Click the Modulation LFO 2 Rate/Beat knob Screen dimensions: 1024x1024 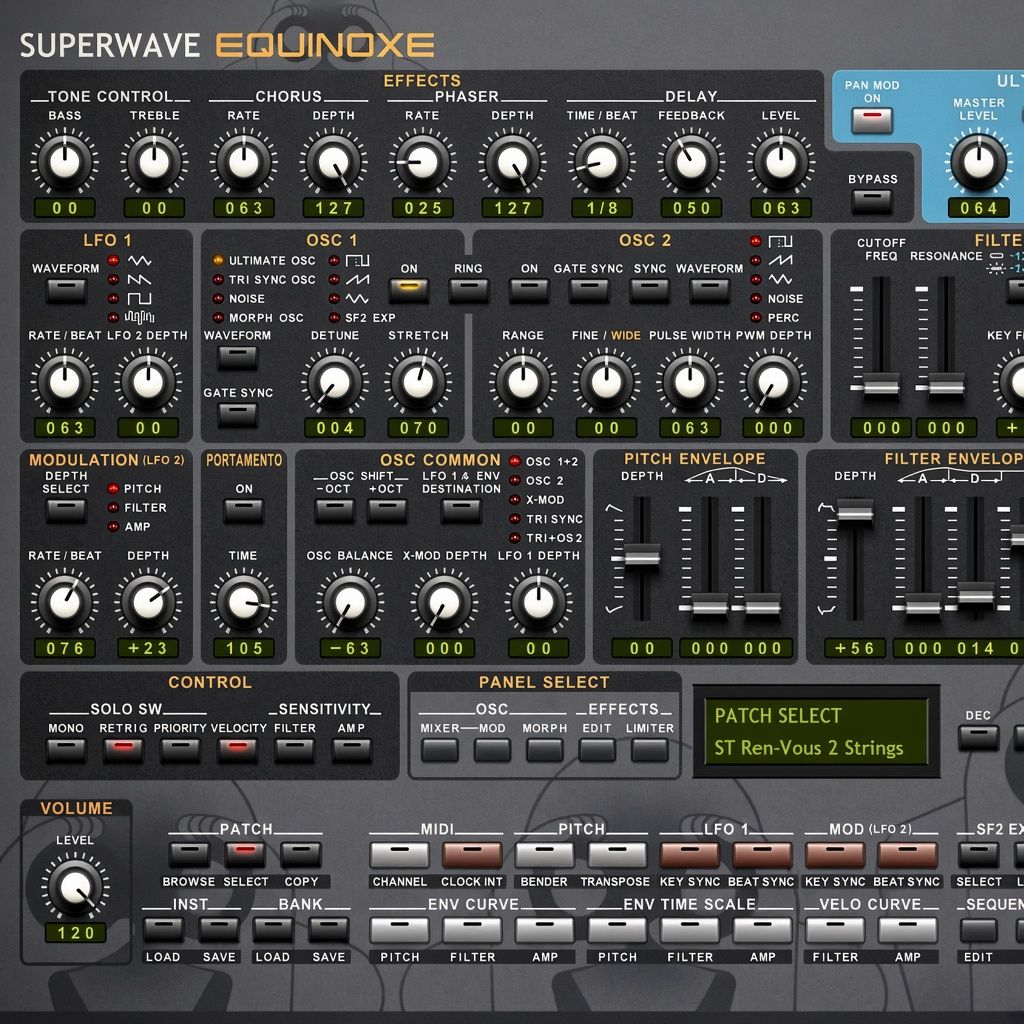(65, 603)
